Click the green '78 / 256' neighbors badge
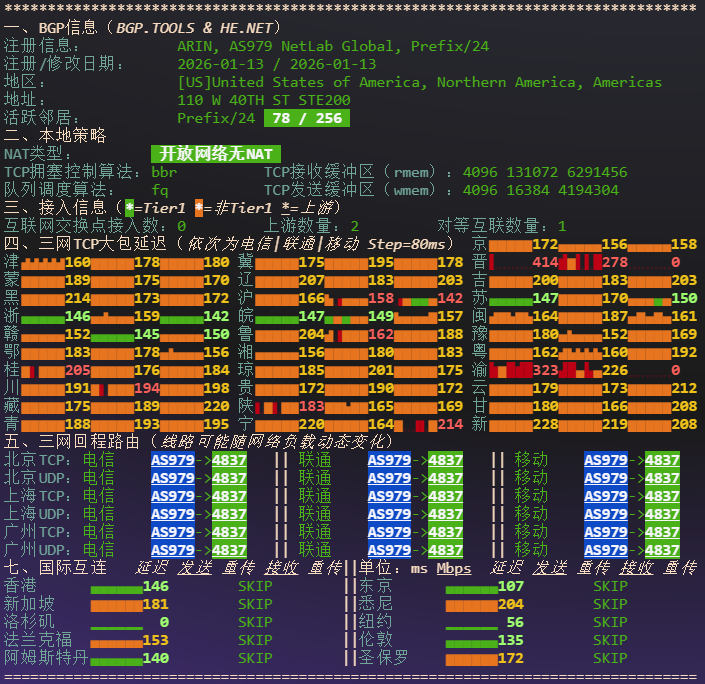The height and width of the screenshot is (684, 705). tap(307, 118)
